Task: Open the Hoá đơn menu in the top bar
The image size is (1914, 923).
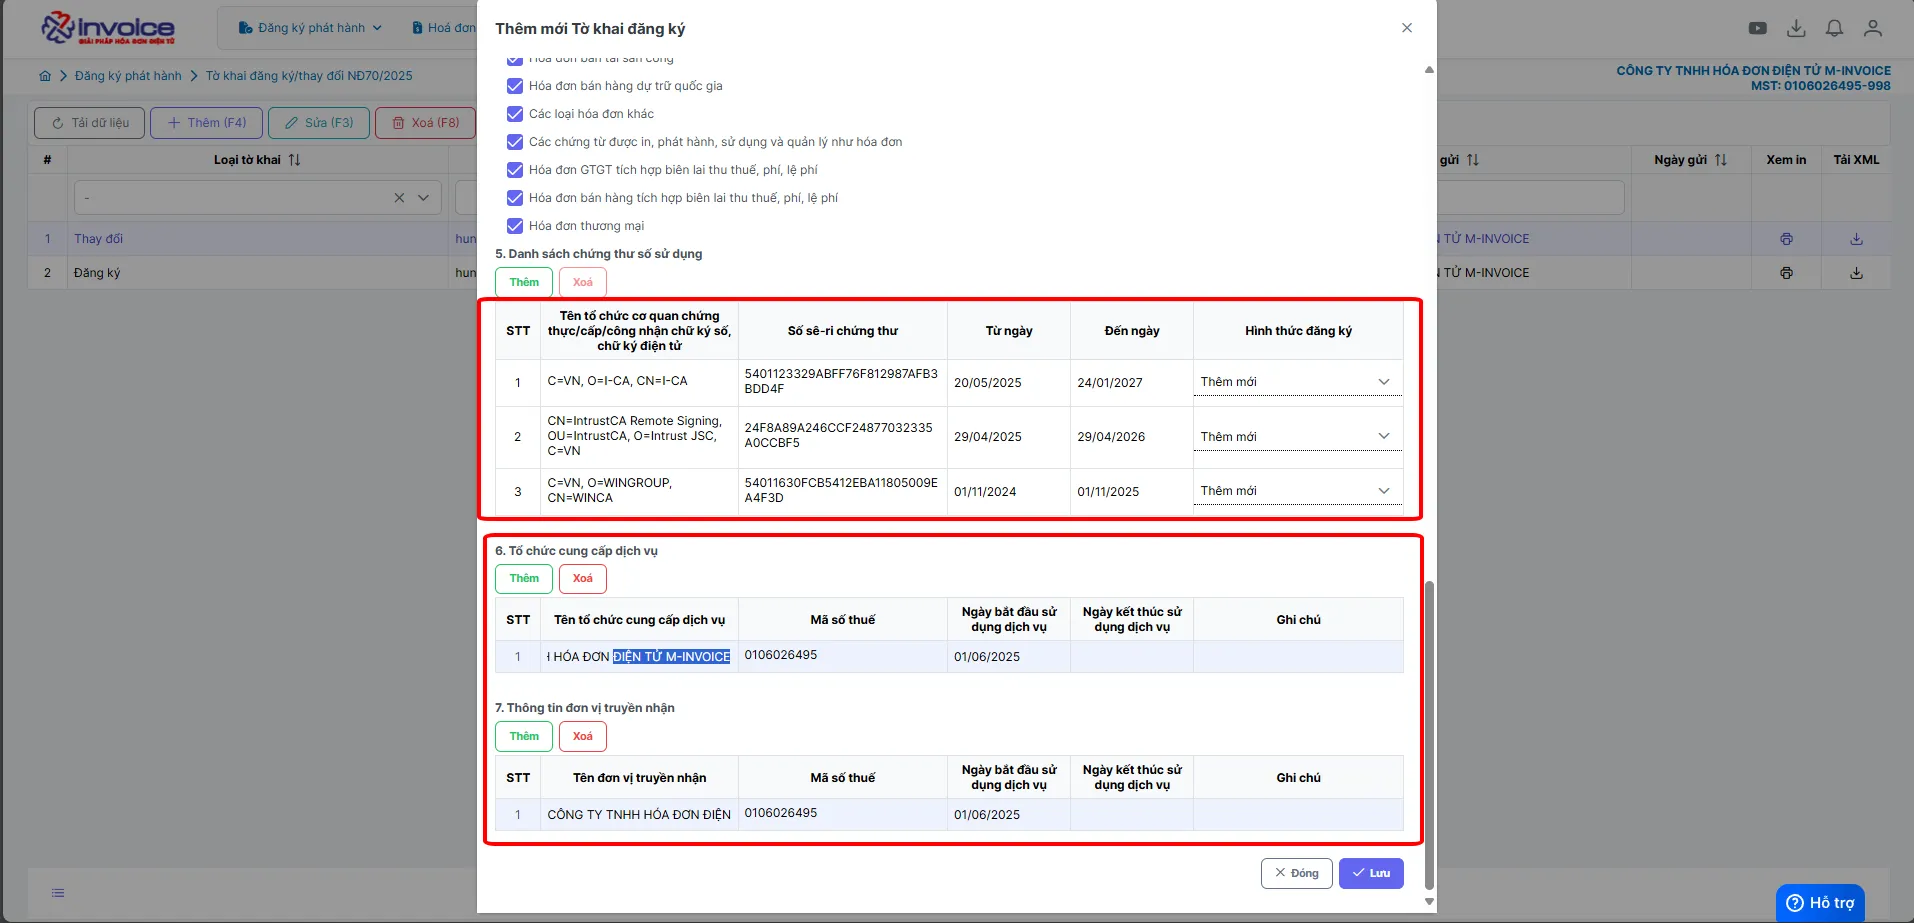Action: (x=446, y=28)
